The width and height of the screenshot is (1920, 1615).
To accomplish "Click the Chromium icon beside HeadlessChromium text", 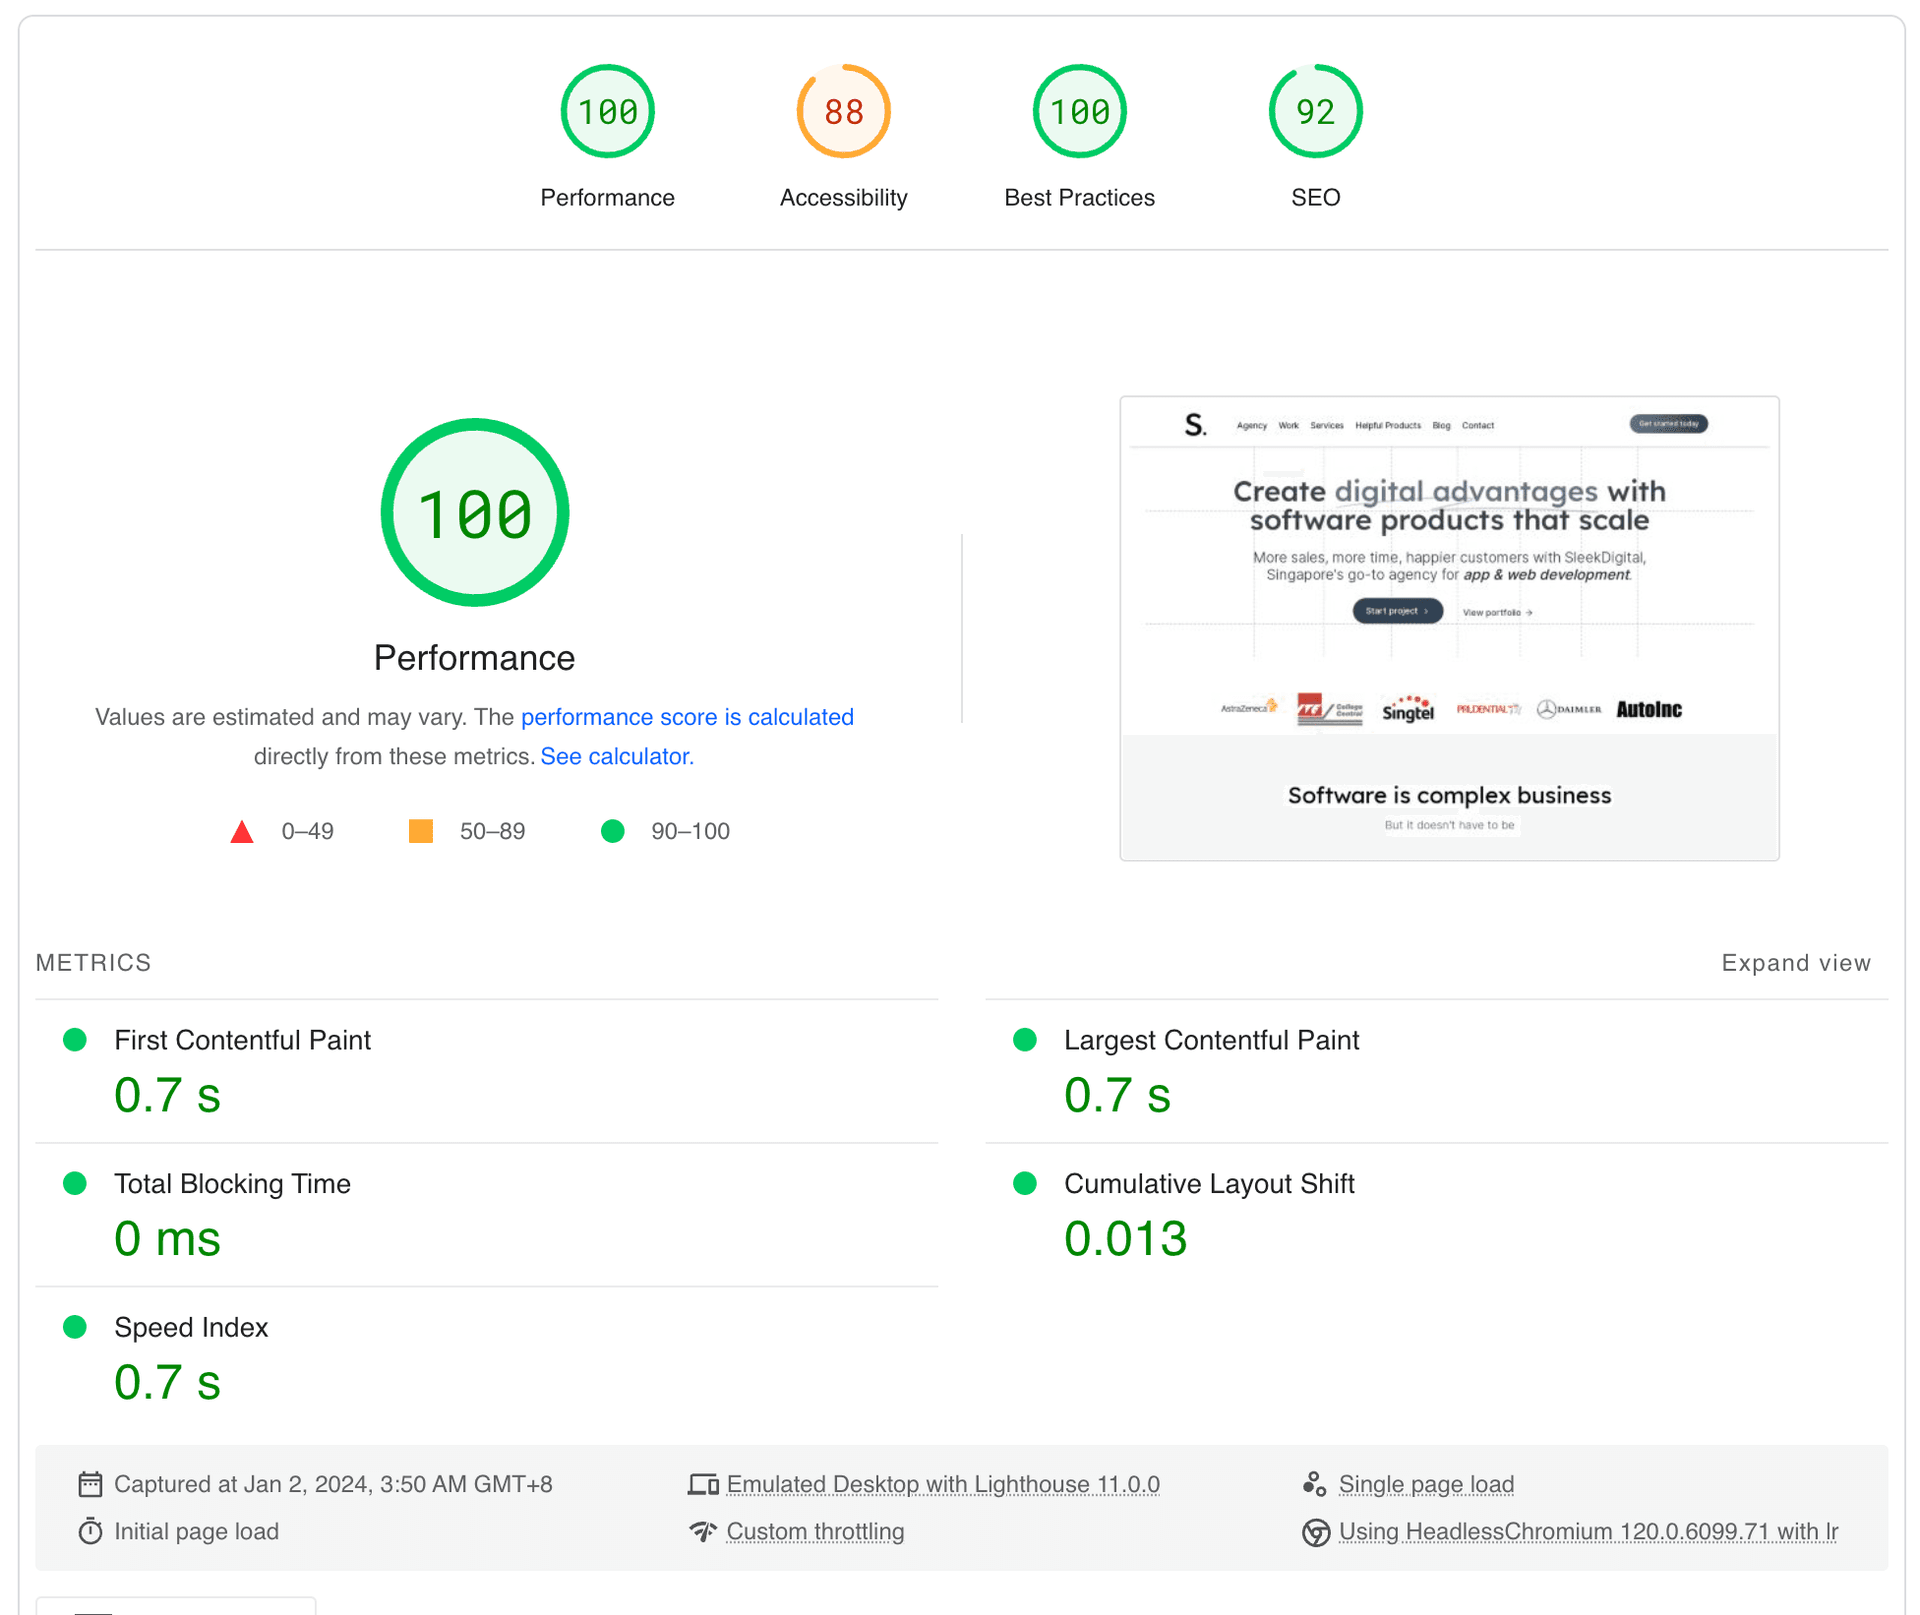I will click(x=1315, y=1531).
